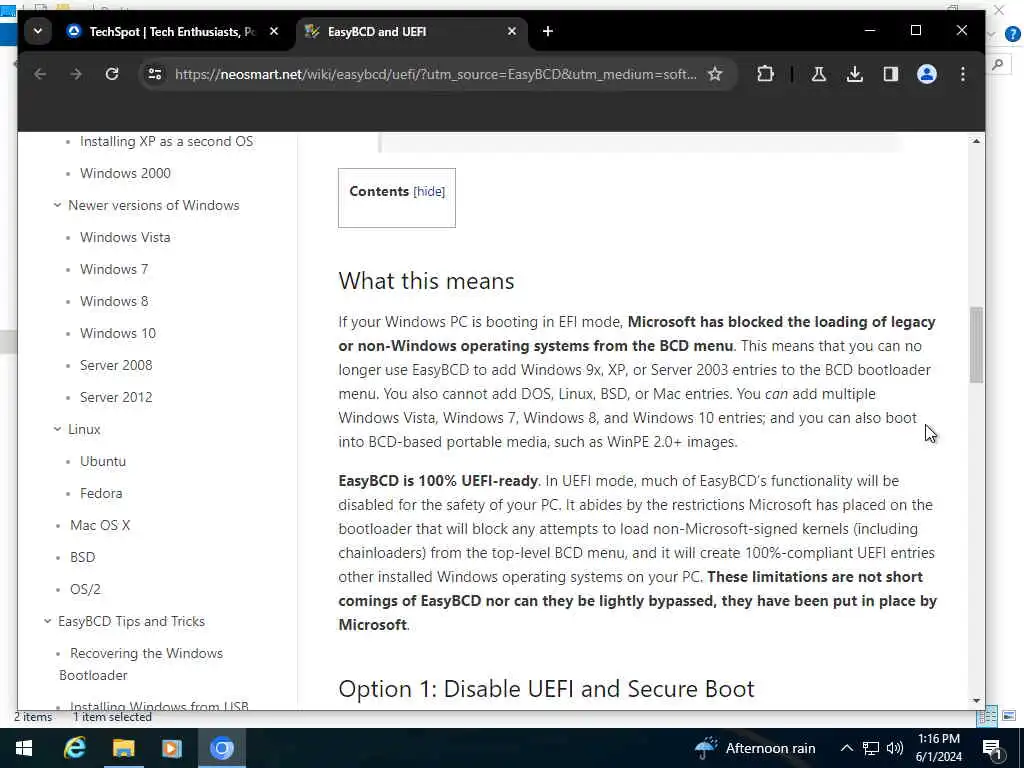Viewport: 1024px width, 768px height.
Task: Open the clock showing 1:16 PM
Action: (x=938, y=748)
